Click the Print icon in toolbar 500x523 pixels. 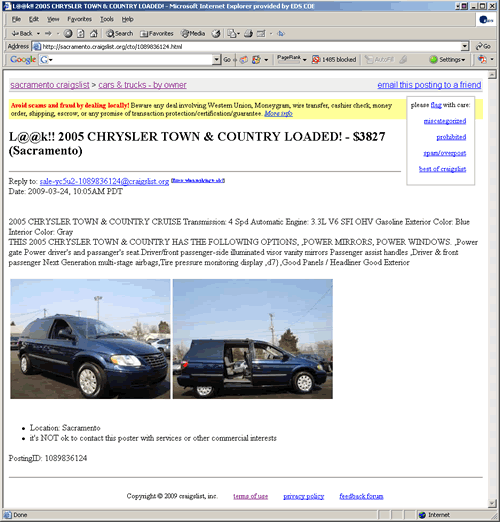pyautogui.click(x=248, y=33)
